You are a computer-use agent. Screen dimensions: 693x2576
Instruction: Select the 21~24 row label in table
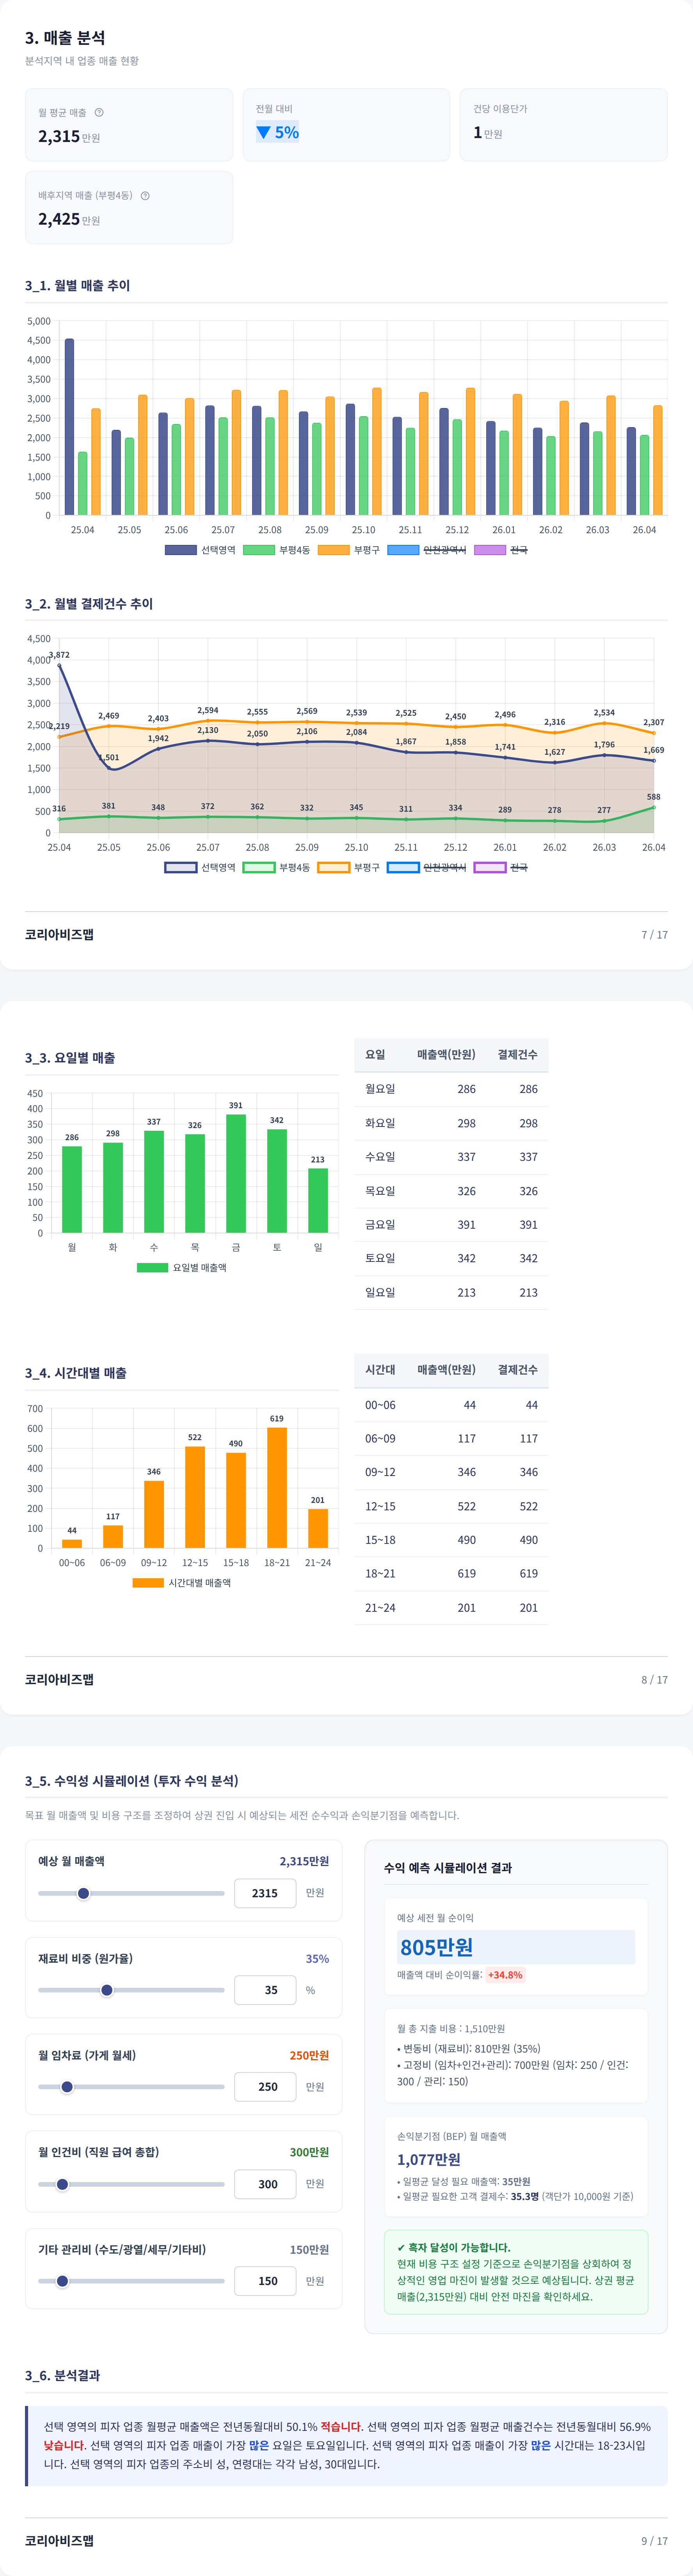click(380, 1607)
